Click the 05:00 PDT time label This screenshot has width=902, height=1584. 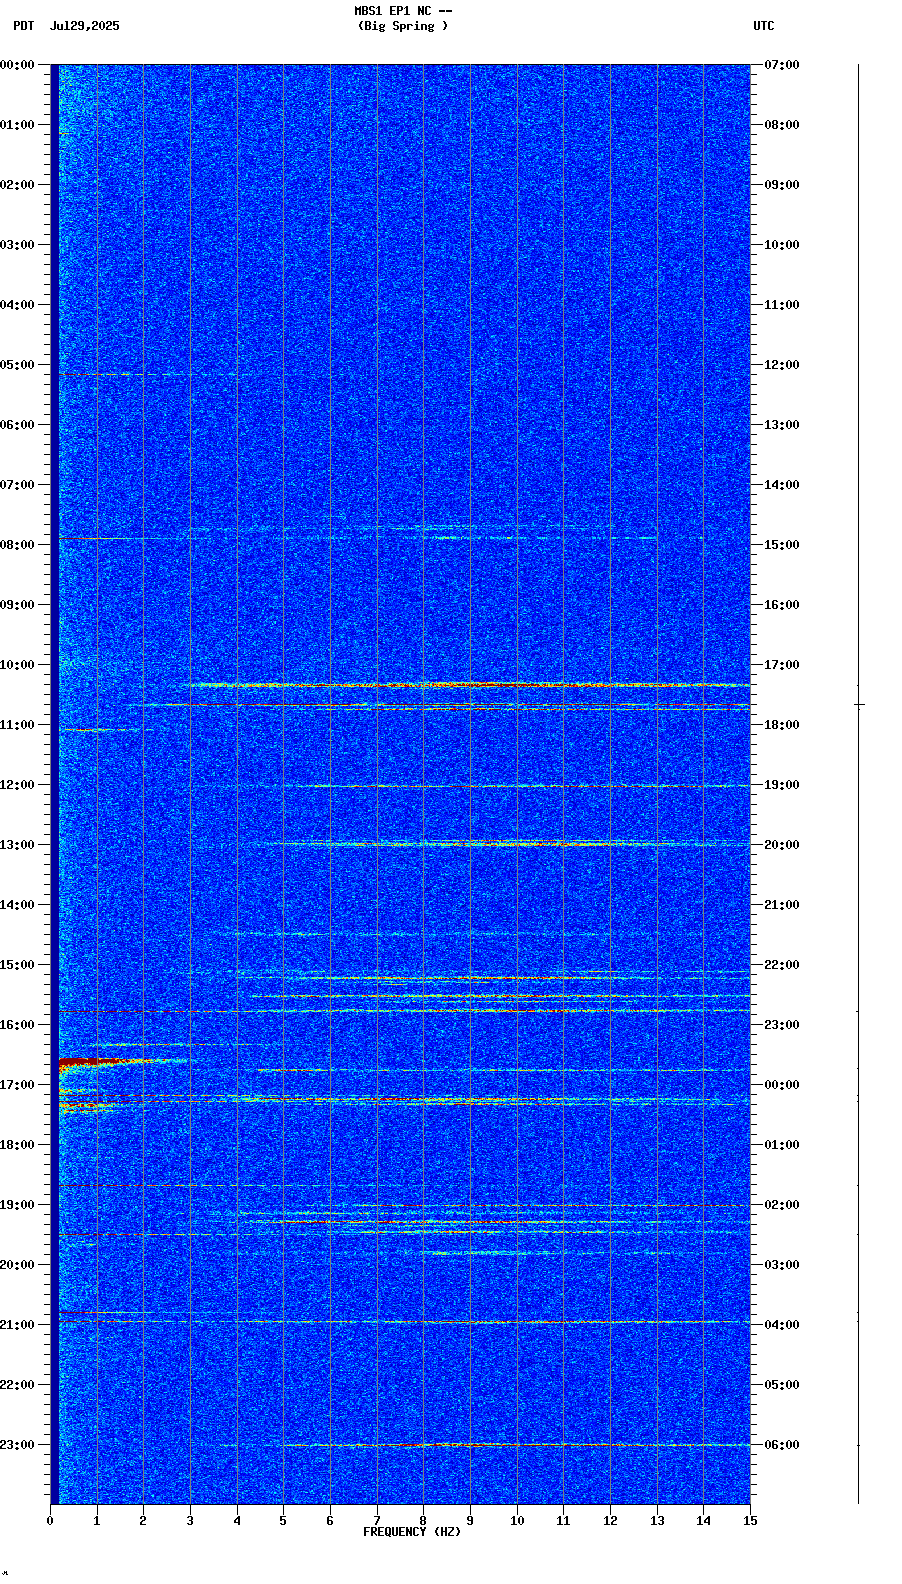pos(17,365)
